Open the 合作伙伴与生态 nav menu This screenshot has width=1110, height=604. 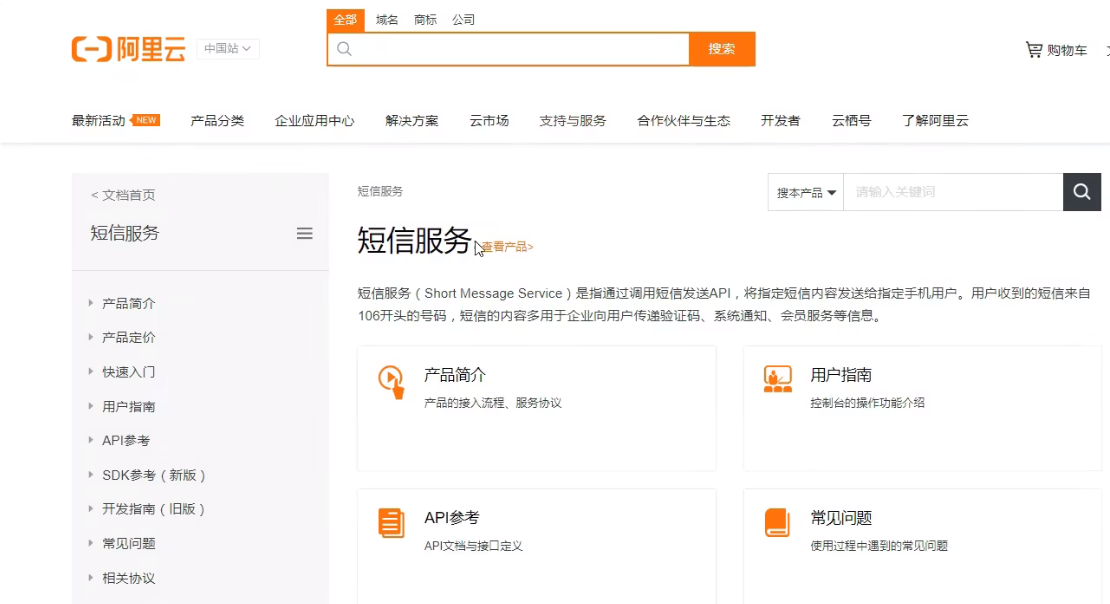[x=684, y=120]
